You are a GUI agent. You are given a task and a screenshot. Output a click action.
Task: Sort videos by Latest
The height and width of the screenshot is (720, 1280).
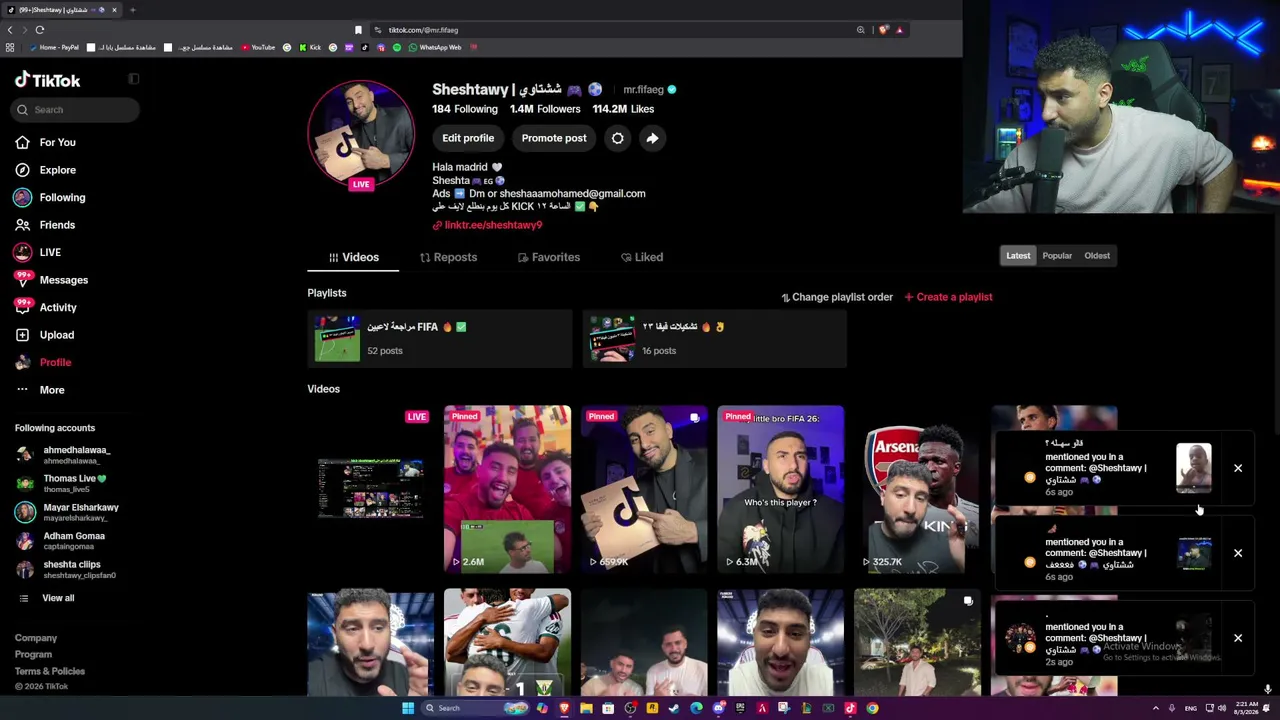coord(1018,256)
